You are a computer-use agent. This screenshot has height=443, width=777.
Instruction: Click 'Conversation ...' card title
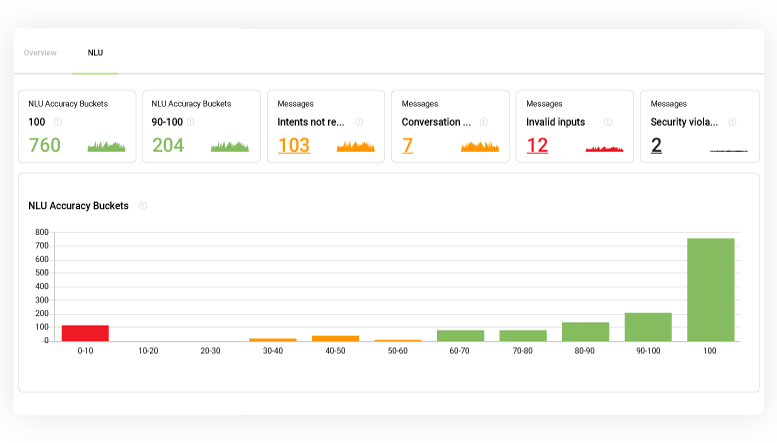(x=436, y=122)
